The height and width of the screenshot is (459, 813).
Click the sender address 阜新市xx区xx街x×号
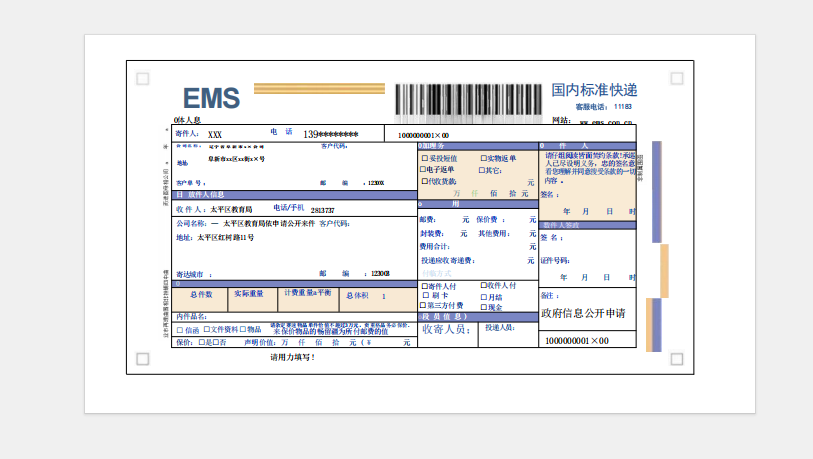pyautogui.click(x=236, y=159)
